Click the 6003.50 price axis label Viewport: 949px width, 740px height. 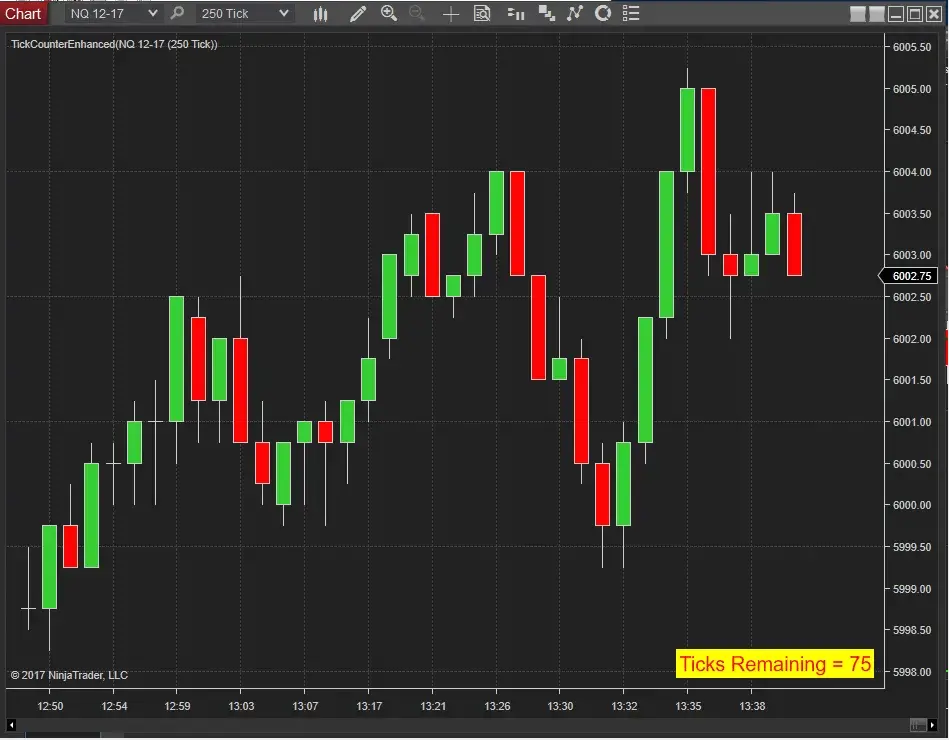(912, 214)
